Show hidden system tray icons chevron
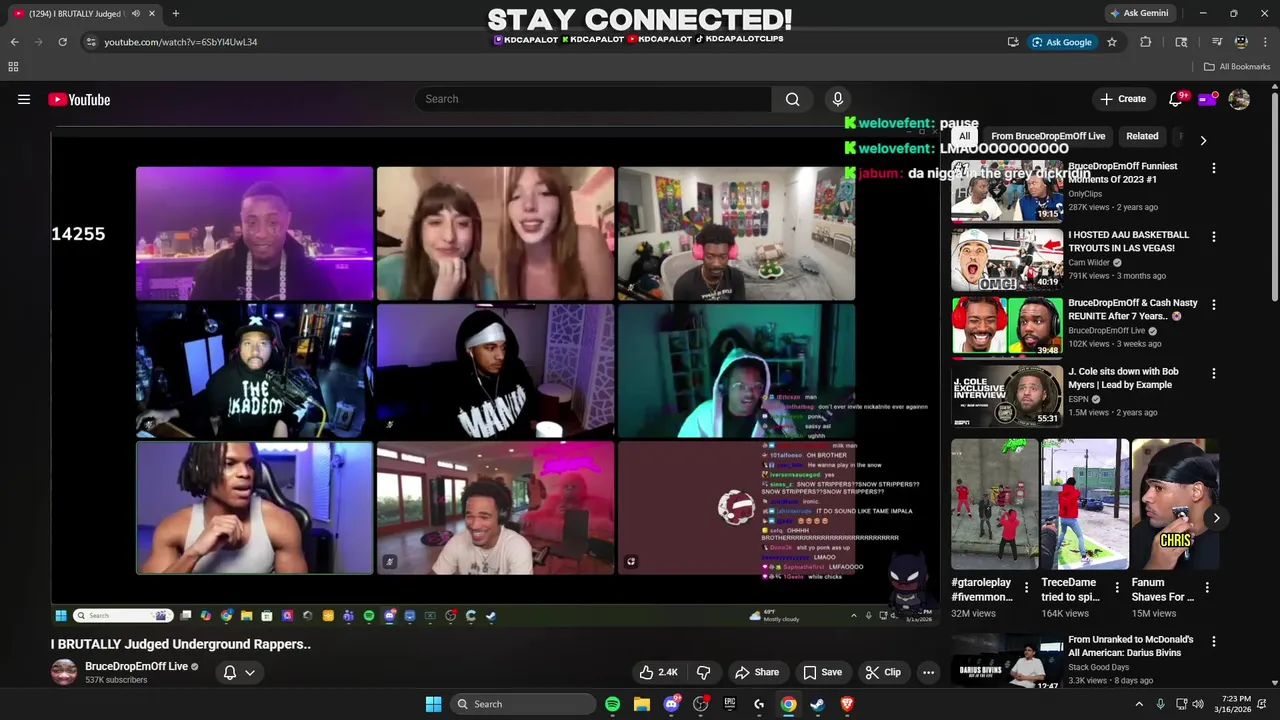This screenshot has height=720, width=1280. point(1138,704)
